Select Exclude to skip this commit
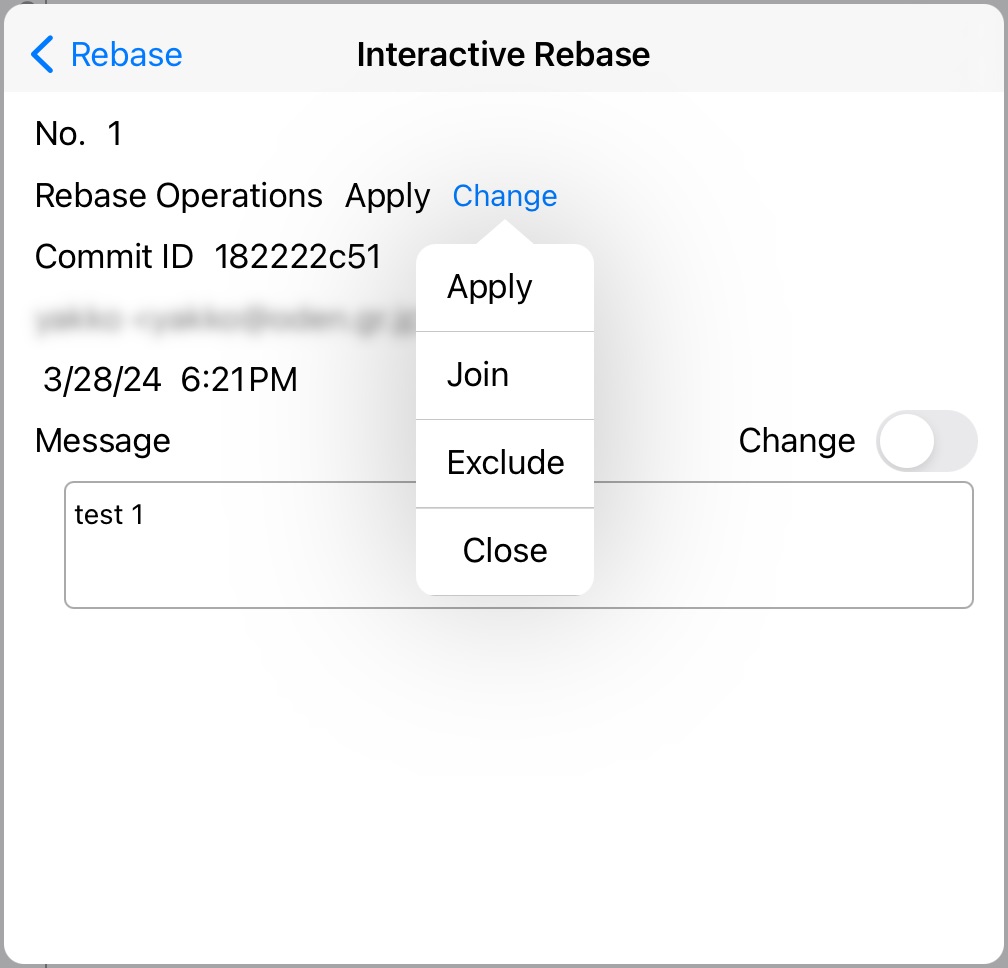1008x968 pixels. click(506, 462)
